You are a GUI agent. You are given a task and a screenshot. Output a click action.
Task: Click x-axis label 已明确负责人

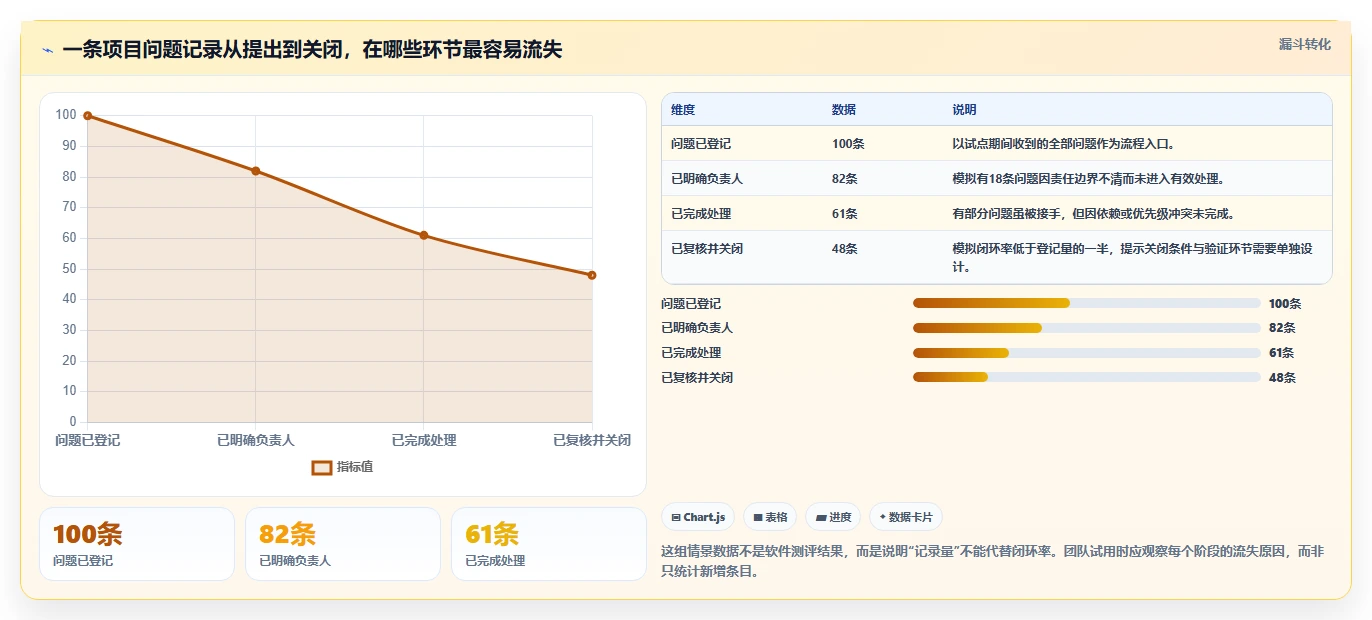[x=256, y=440]
